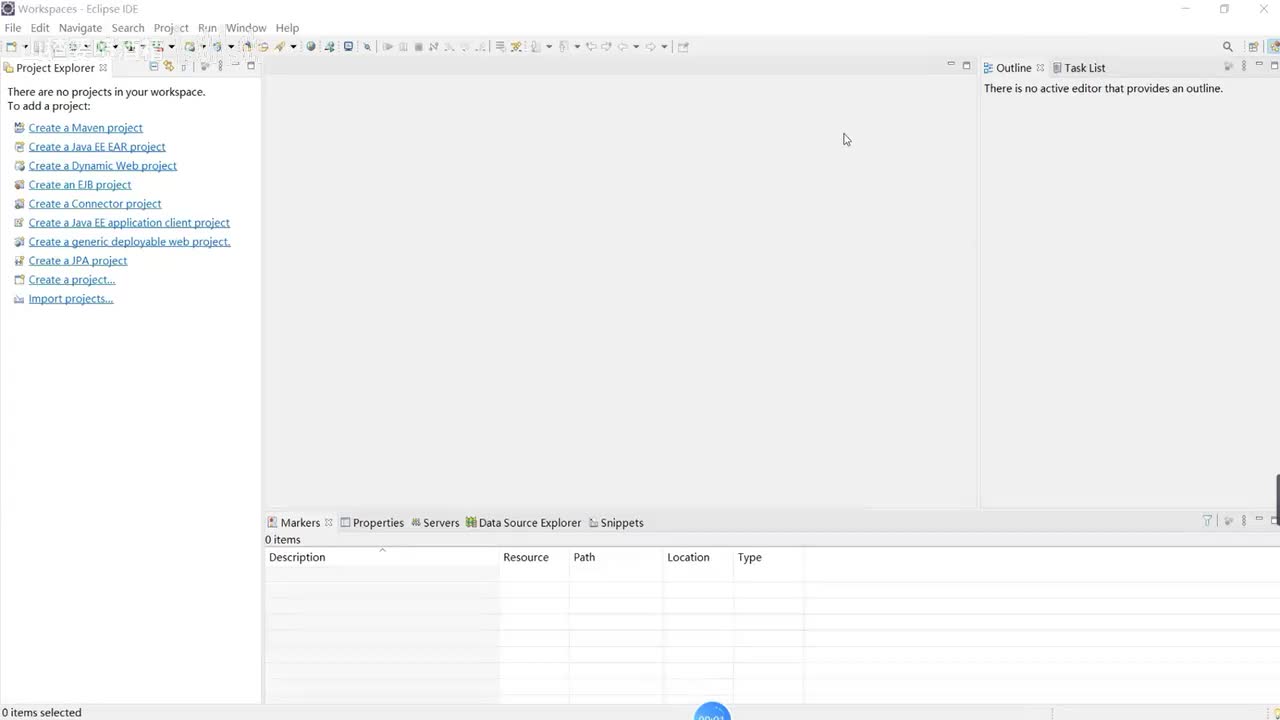Viewport: 1280px width, 720px height.
Task: Click the Search magnifier icon in toolbar
Action: pos(1228,47)
